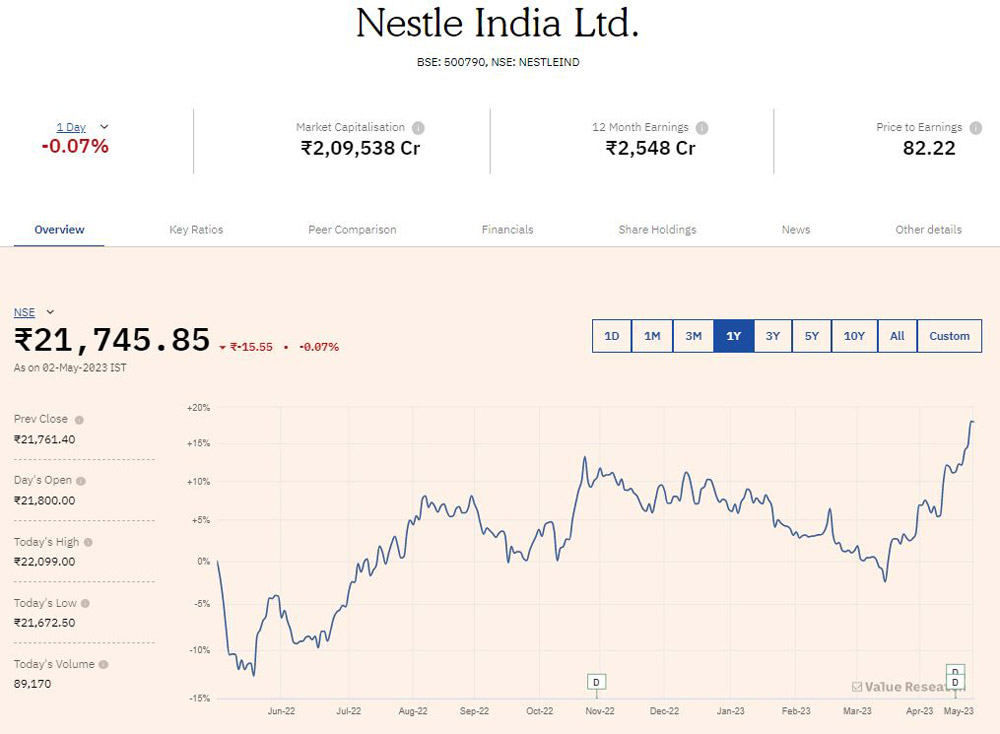
Task: Choose the 10Y chart range
Action: point(854,336)
